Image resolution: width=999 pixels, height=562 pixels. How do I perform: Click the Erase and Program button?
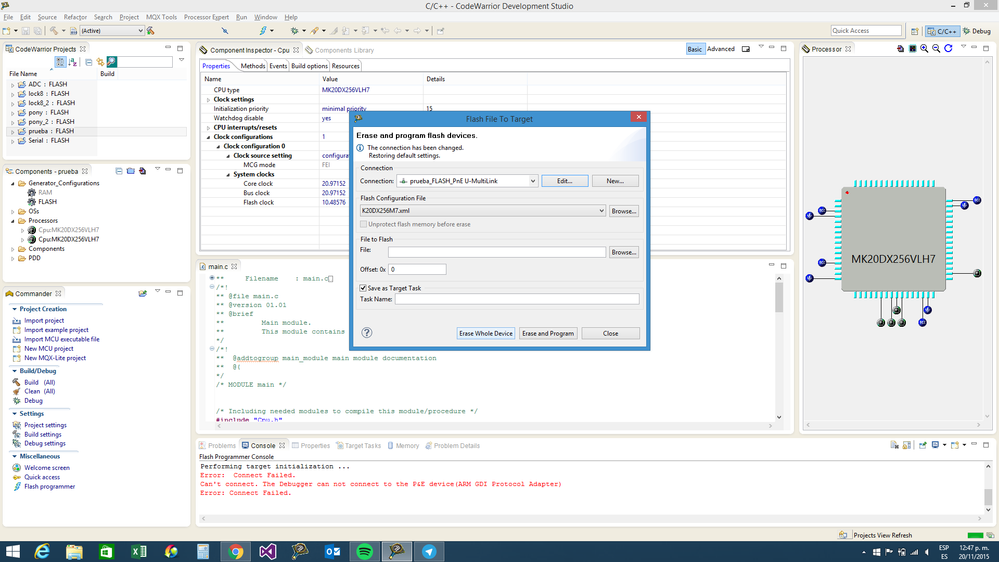[x=548, y=333]
